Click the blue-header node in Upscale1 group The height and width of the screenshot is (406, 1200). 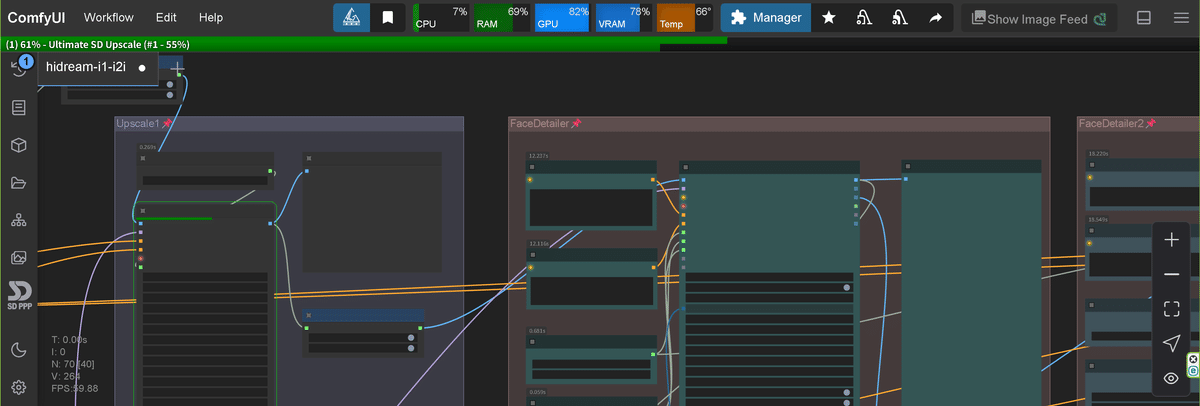click(364, 333)
